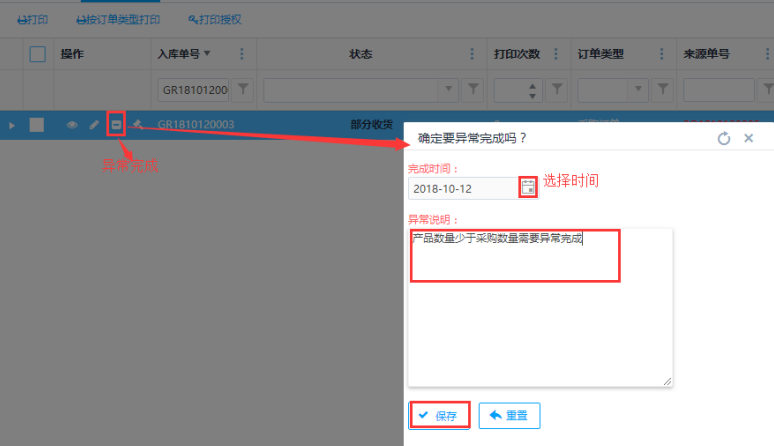
Task: Click the 重置 button
Action: pos(509,415)
